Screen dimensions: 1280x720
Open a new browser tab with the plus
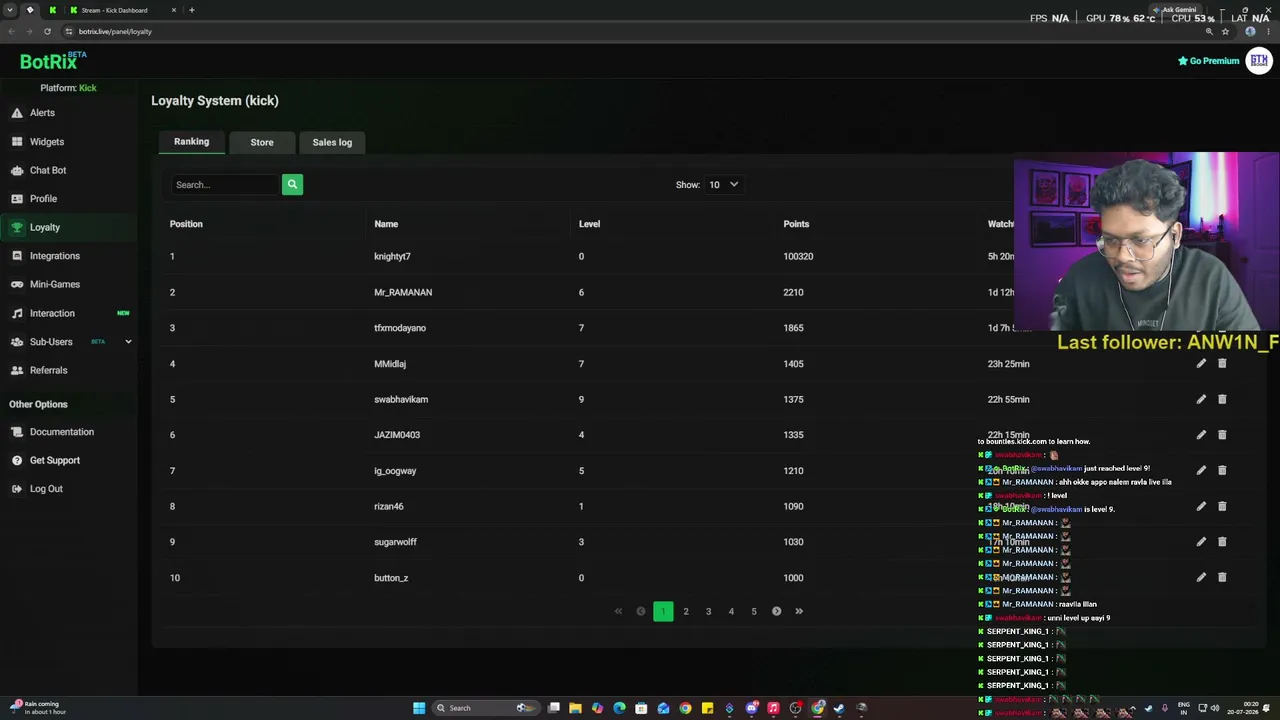tap(191, 10)
